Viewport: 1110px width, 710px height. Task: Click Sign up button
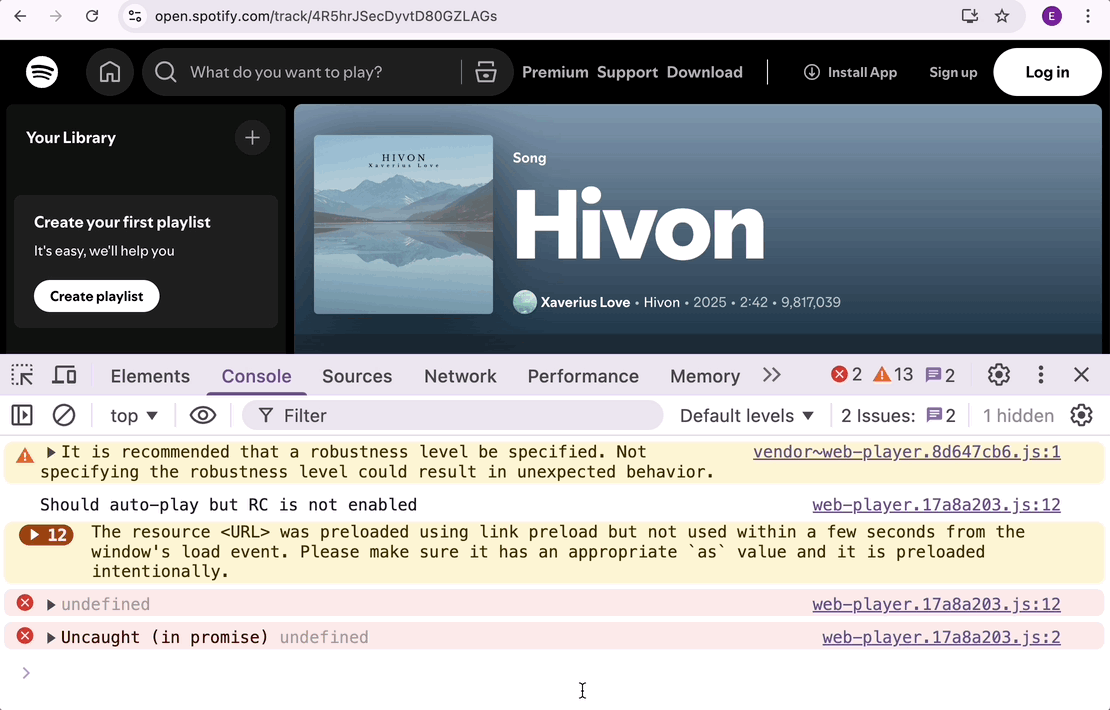pos(953,72)
